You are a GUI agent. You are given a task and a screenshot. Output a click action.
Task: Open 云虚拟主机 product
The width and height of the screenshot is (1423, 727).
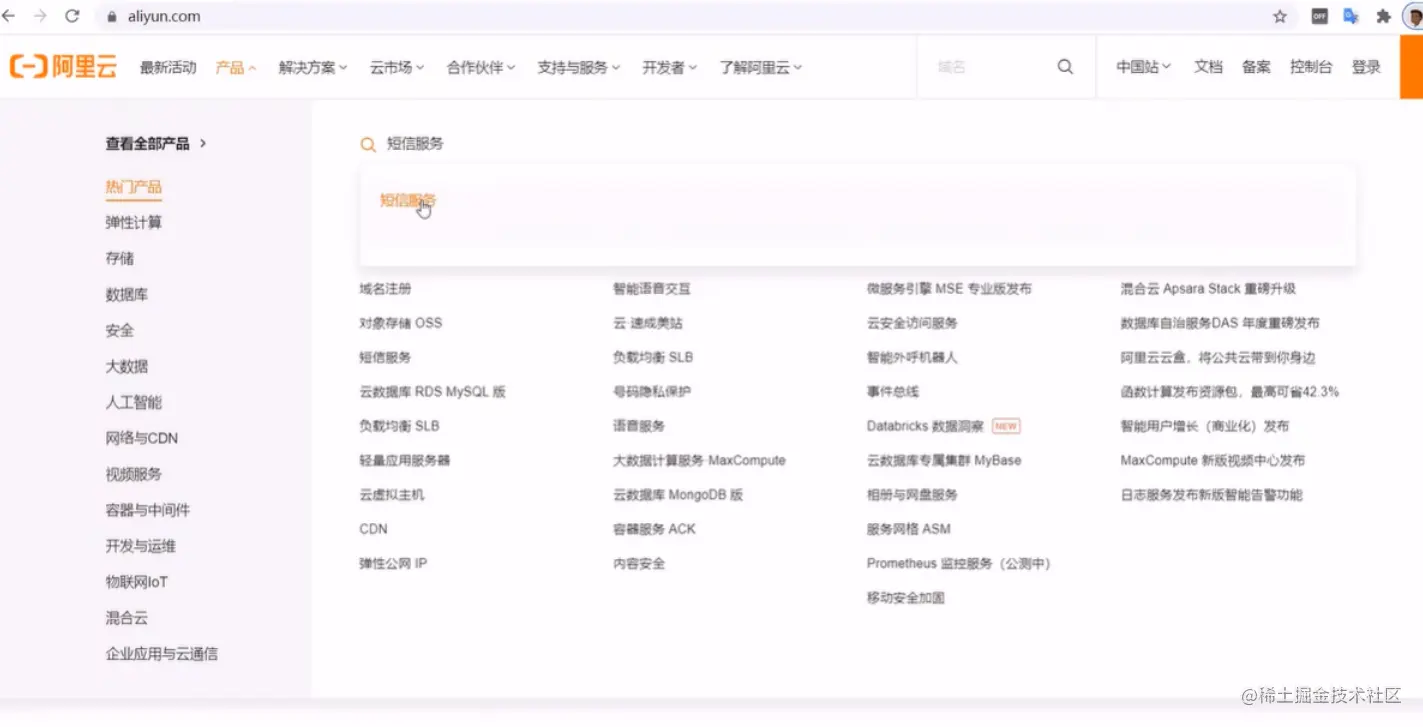pos(392,495)
